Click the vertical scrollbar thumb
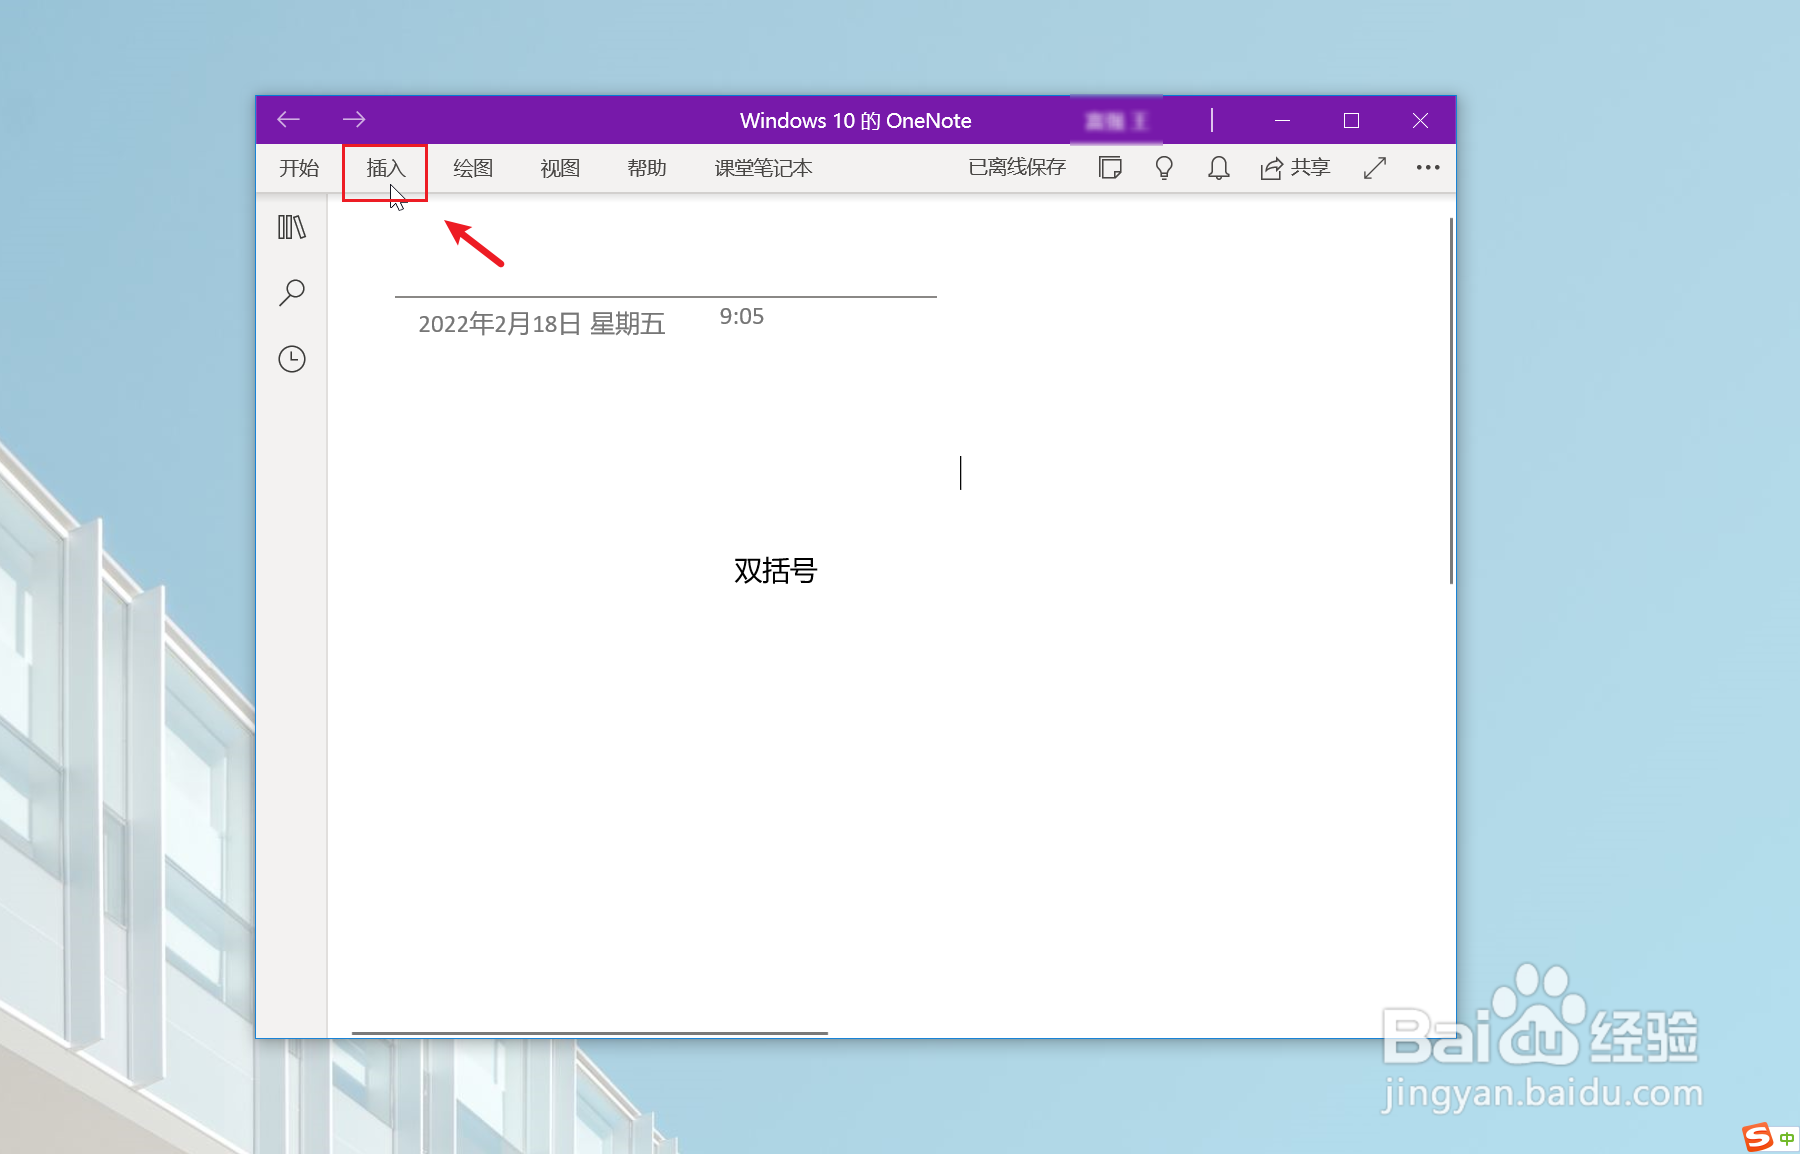 click(1451, 400)
